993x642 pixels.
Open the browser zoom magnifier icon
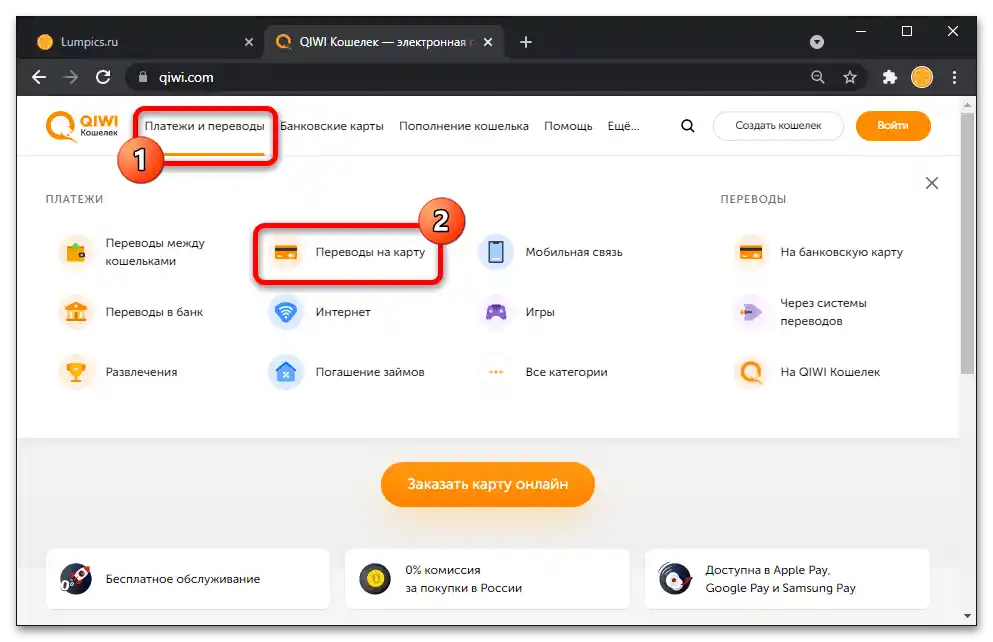coord(818,77)
